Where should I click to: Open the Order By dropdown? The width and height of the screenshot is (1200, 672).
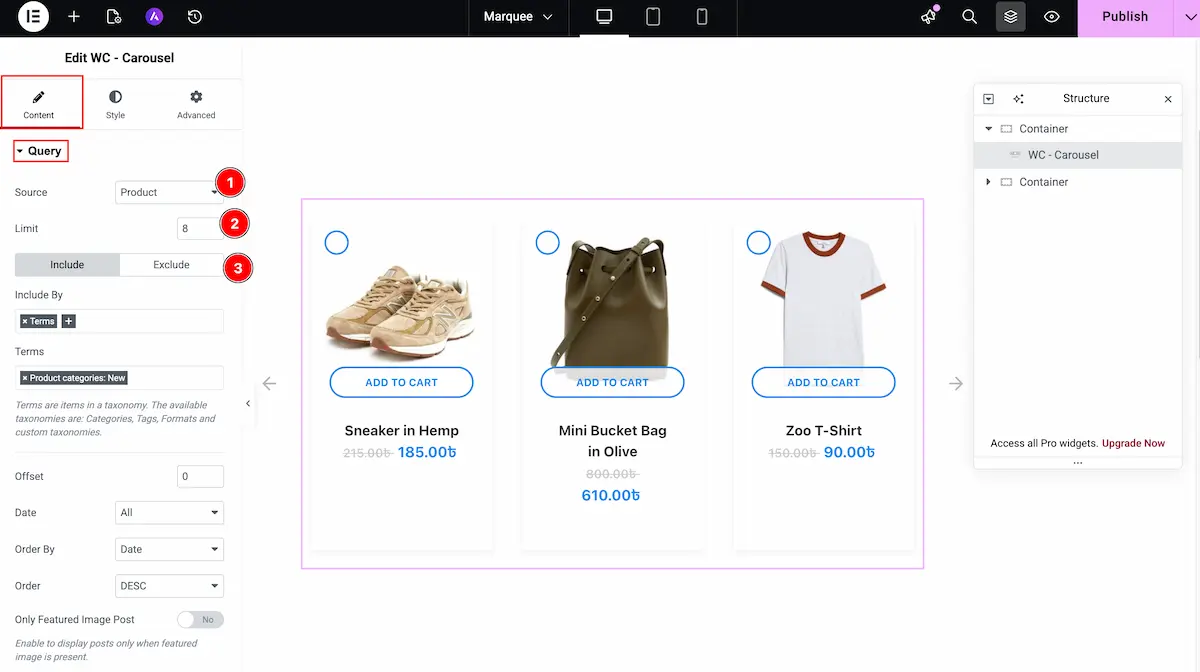click(169, 549)
